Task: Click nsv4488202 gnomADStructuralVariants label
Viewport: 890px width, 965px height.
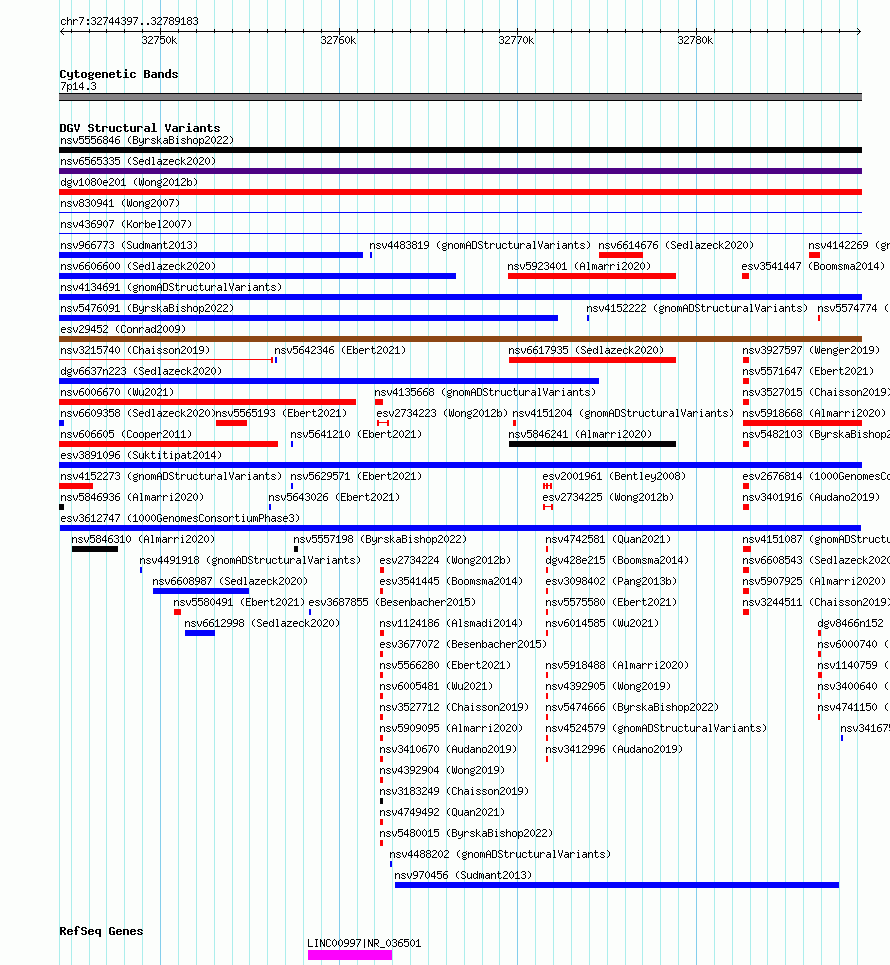Action: click(x=500, y=854)
